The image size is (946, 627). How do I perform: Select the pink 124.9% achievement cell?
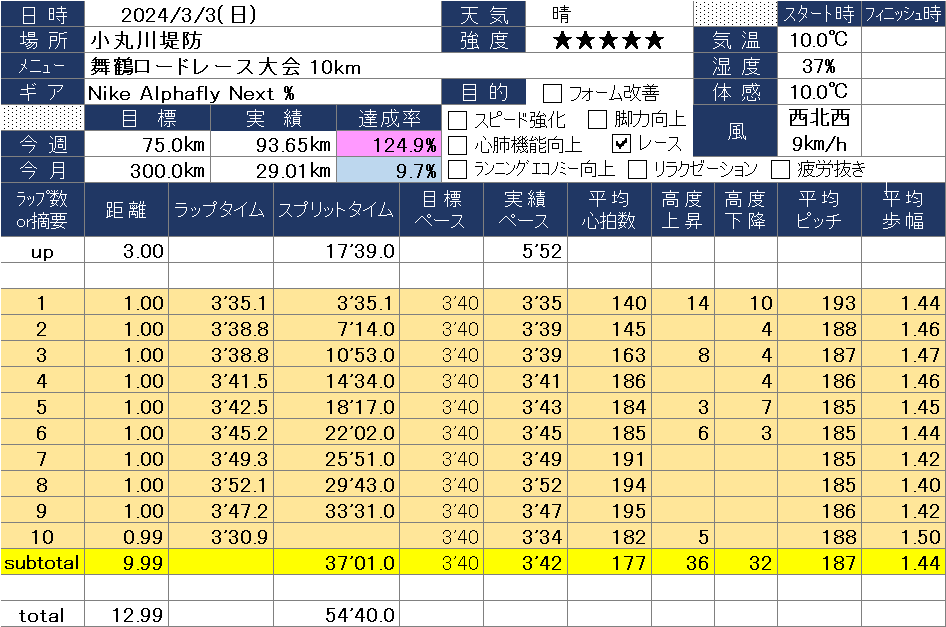[x=388, y=145]
